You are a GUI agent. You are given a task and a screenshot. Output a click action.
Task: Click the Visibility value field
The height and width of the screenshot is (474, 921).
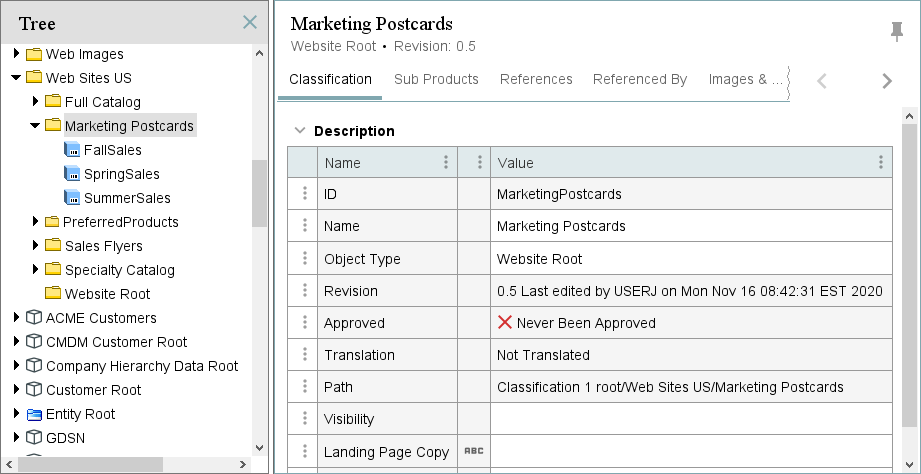(x=690, y=419)
